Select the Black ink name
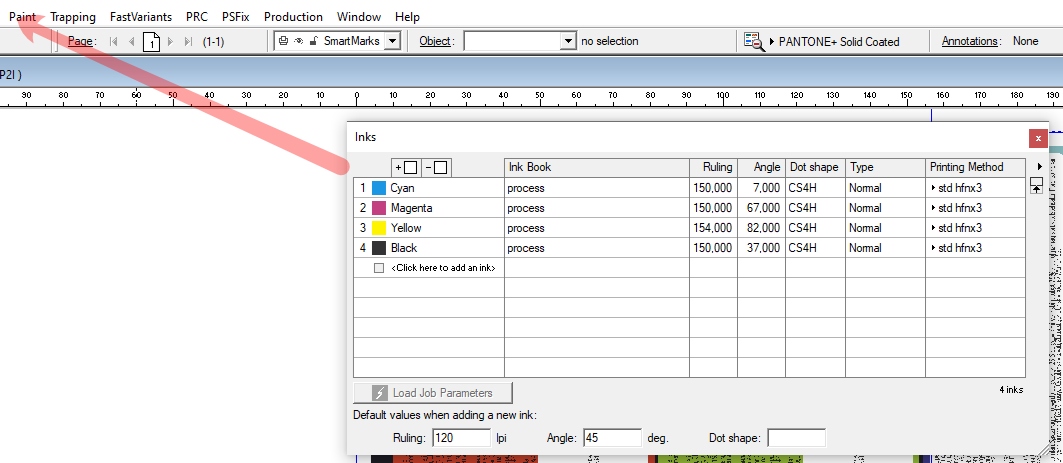Image resolution: width=1063 pixels, height=463 pixels. [404, 248]
